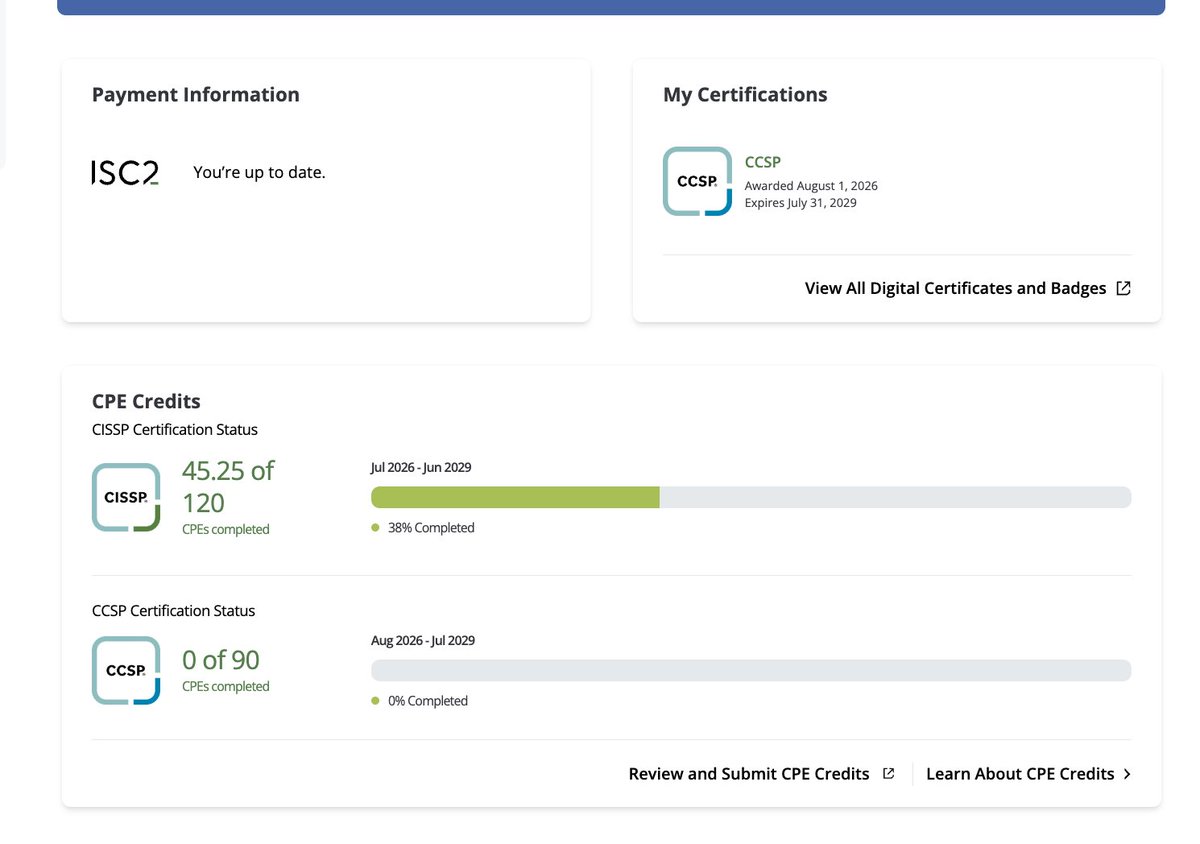1200x844 pixels.
Task: Click the "CPE Credits" section heading
Action: tap(146, 401)
